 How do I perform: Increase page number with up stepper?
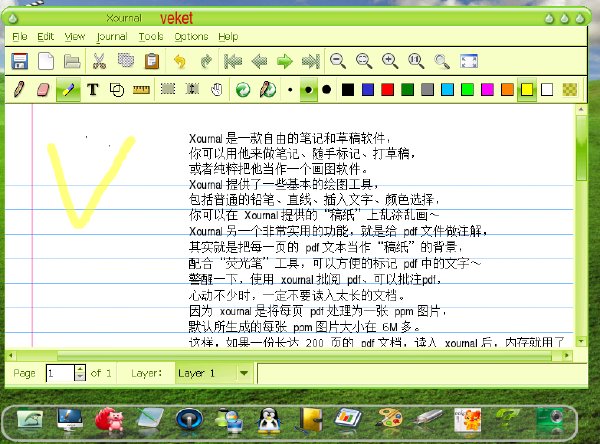[x=80, y=369]
